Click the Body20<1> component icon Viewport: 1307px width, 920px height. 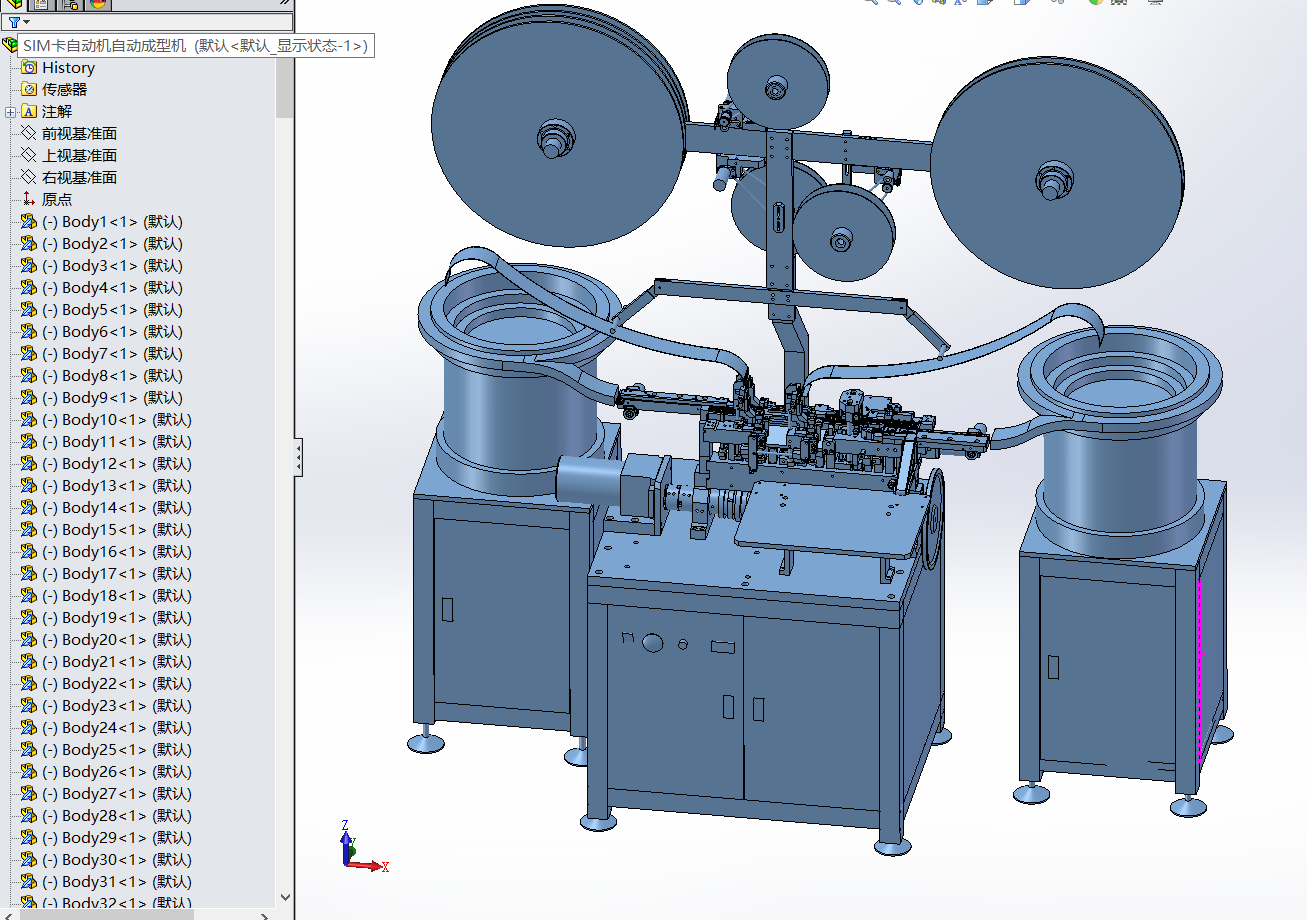[29, 640]
